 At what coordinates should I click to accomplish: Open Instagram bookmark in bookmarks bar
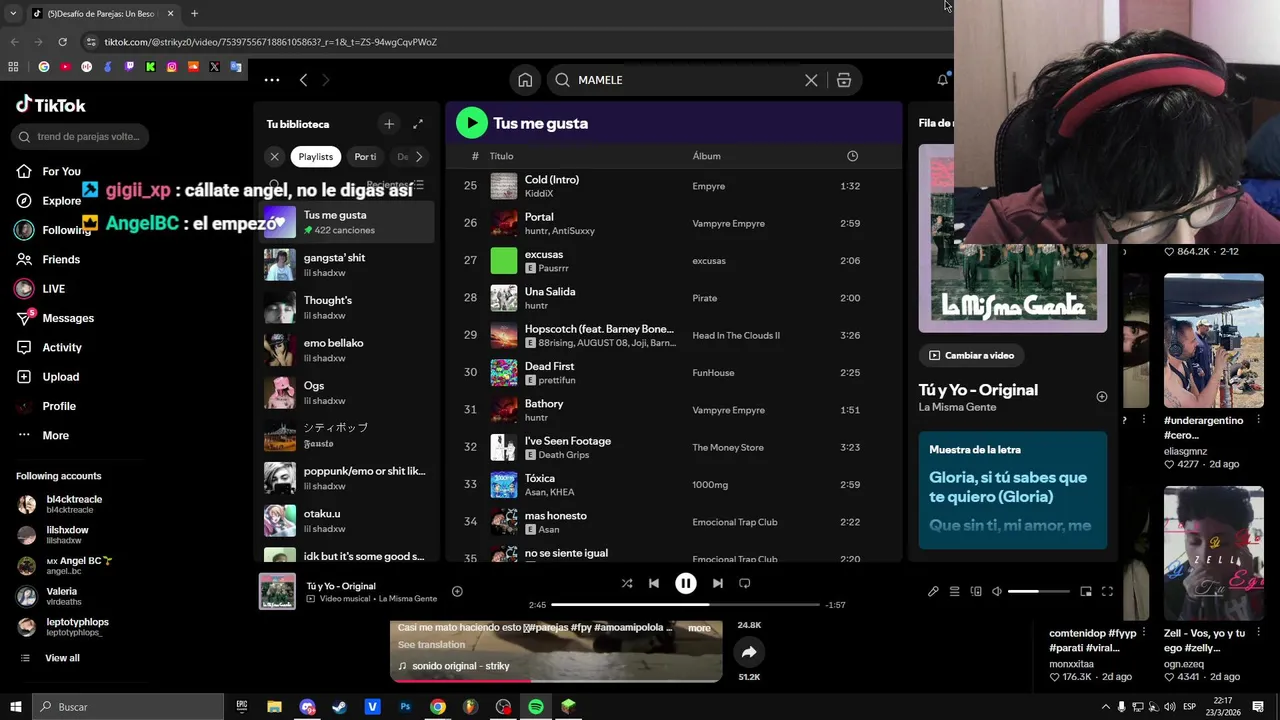[172, 67]
